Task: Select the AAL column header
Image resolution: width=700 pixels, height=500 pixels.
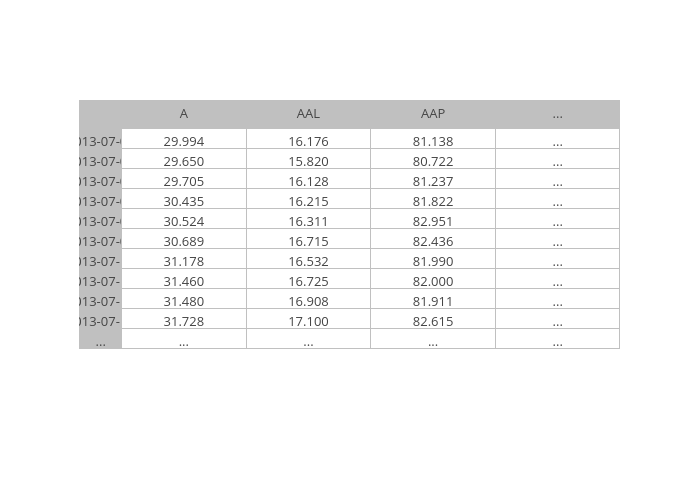Action: coord(308,114)
